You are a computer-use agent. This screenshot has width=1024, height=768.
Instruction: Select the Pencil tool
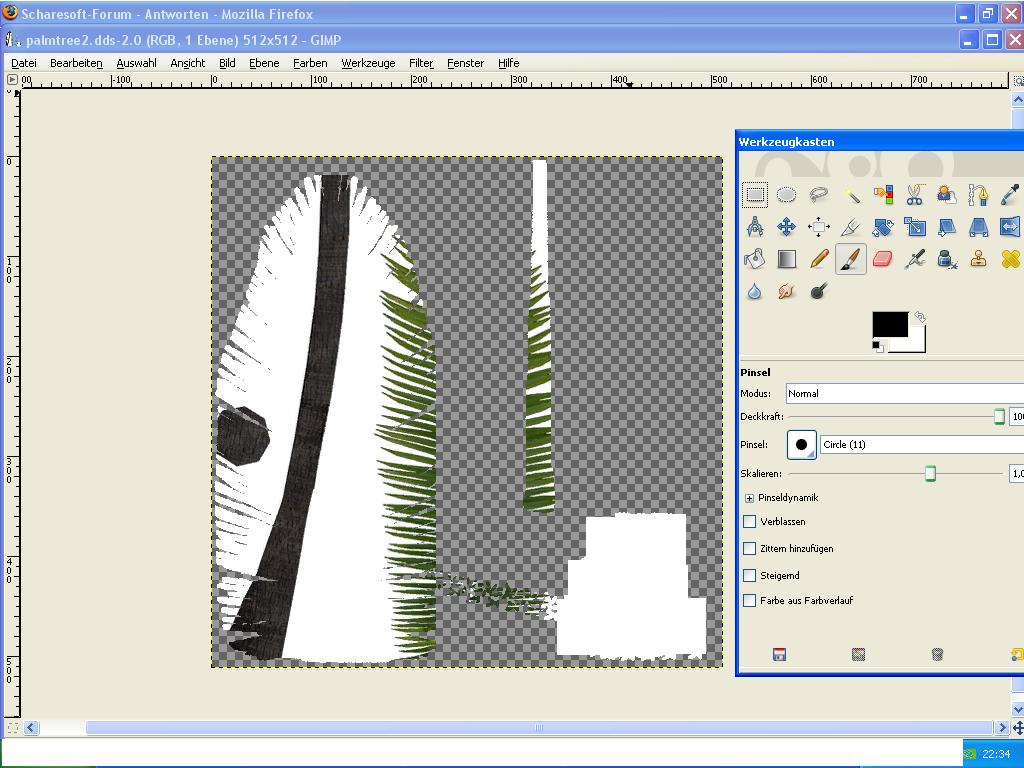tap(819, 259)
